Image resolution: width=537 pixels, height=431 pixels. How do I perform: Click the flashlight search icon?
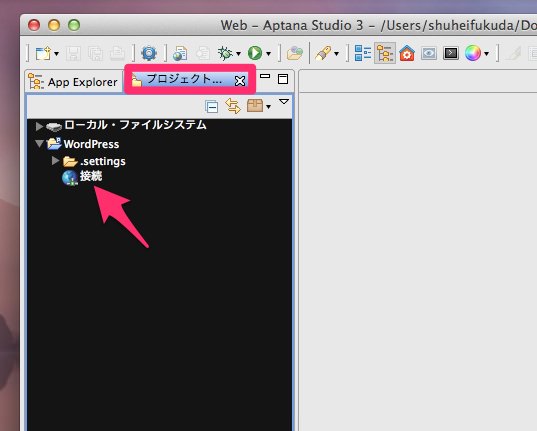323,53
